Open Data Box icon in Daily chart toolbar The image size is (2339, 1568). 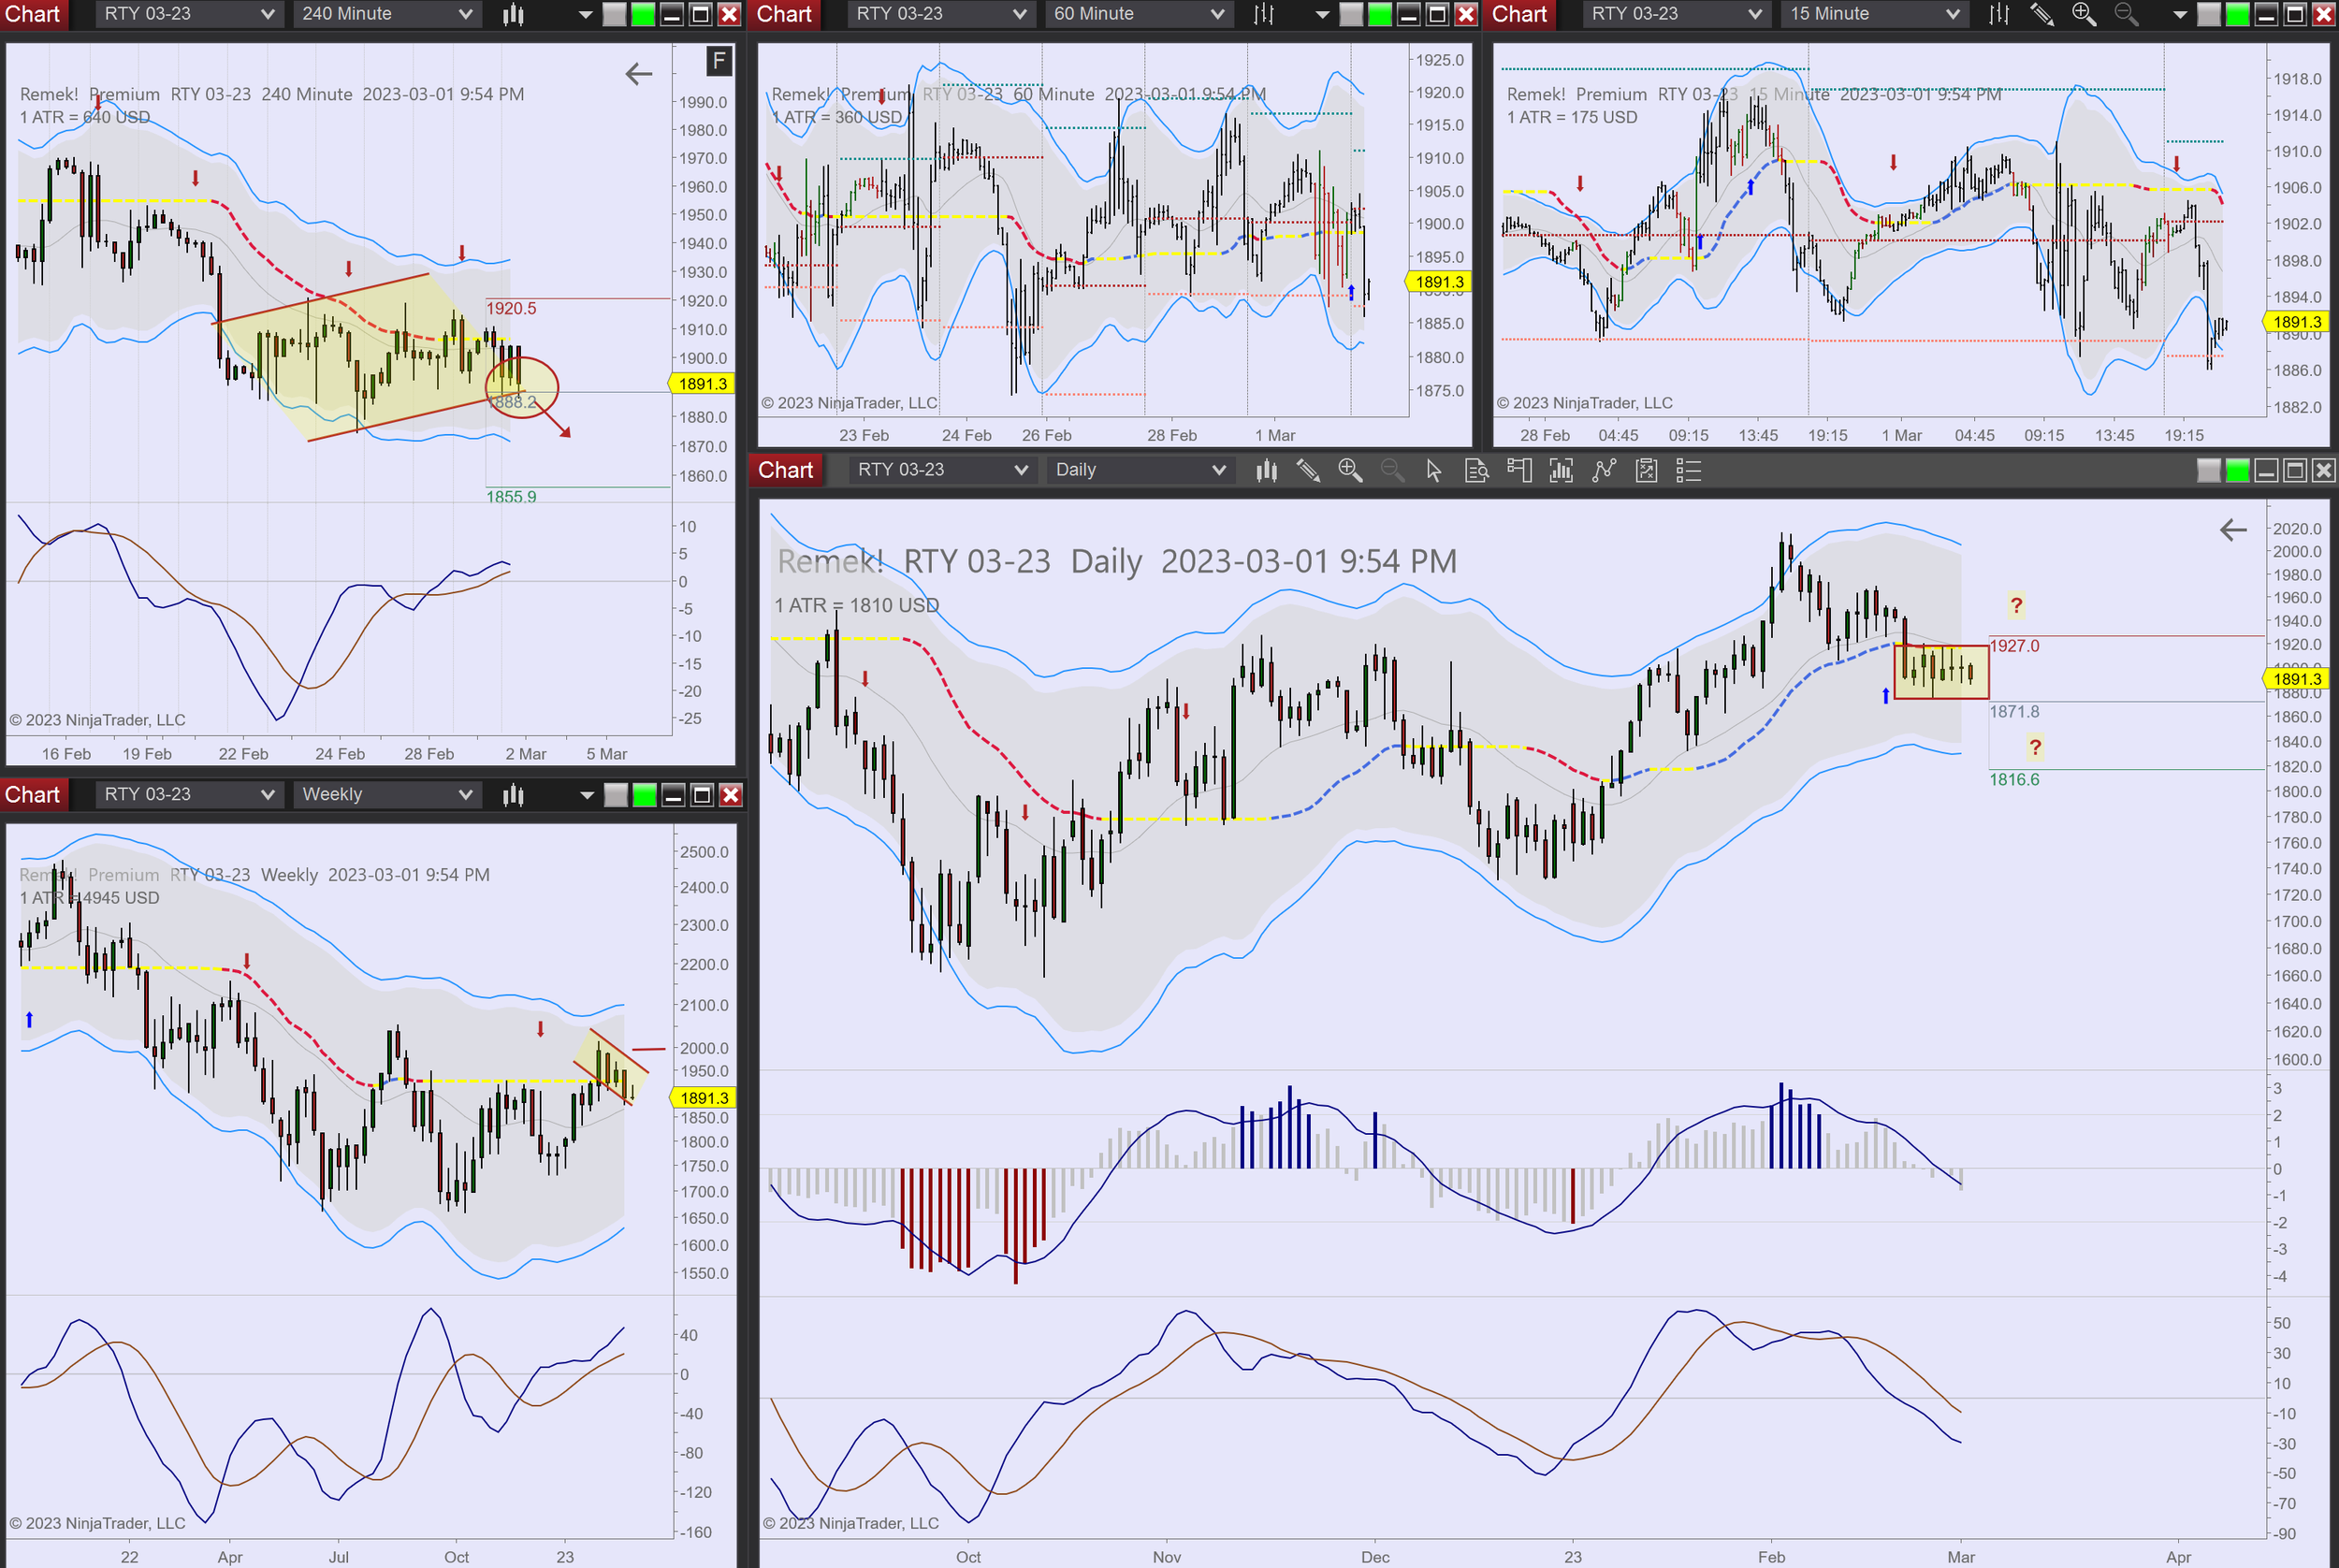point(1476,470)
